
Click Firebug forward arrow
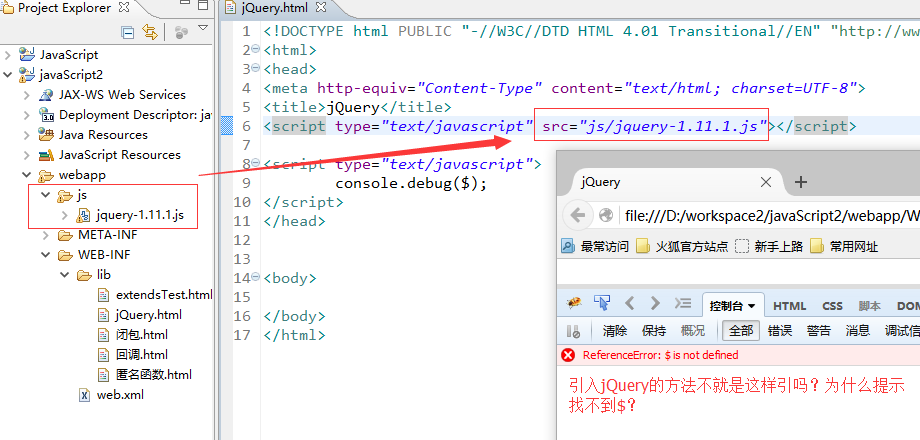pyautogui.click(x=655, y=303)
